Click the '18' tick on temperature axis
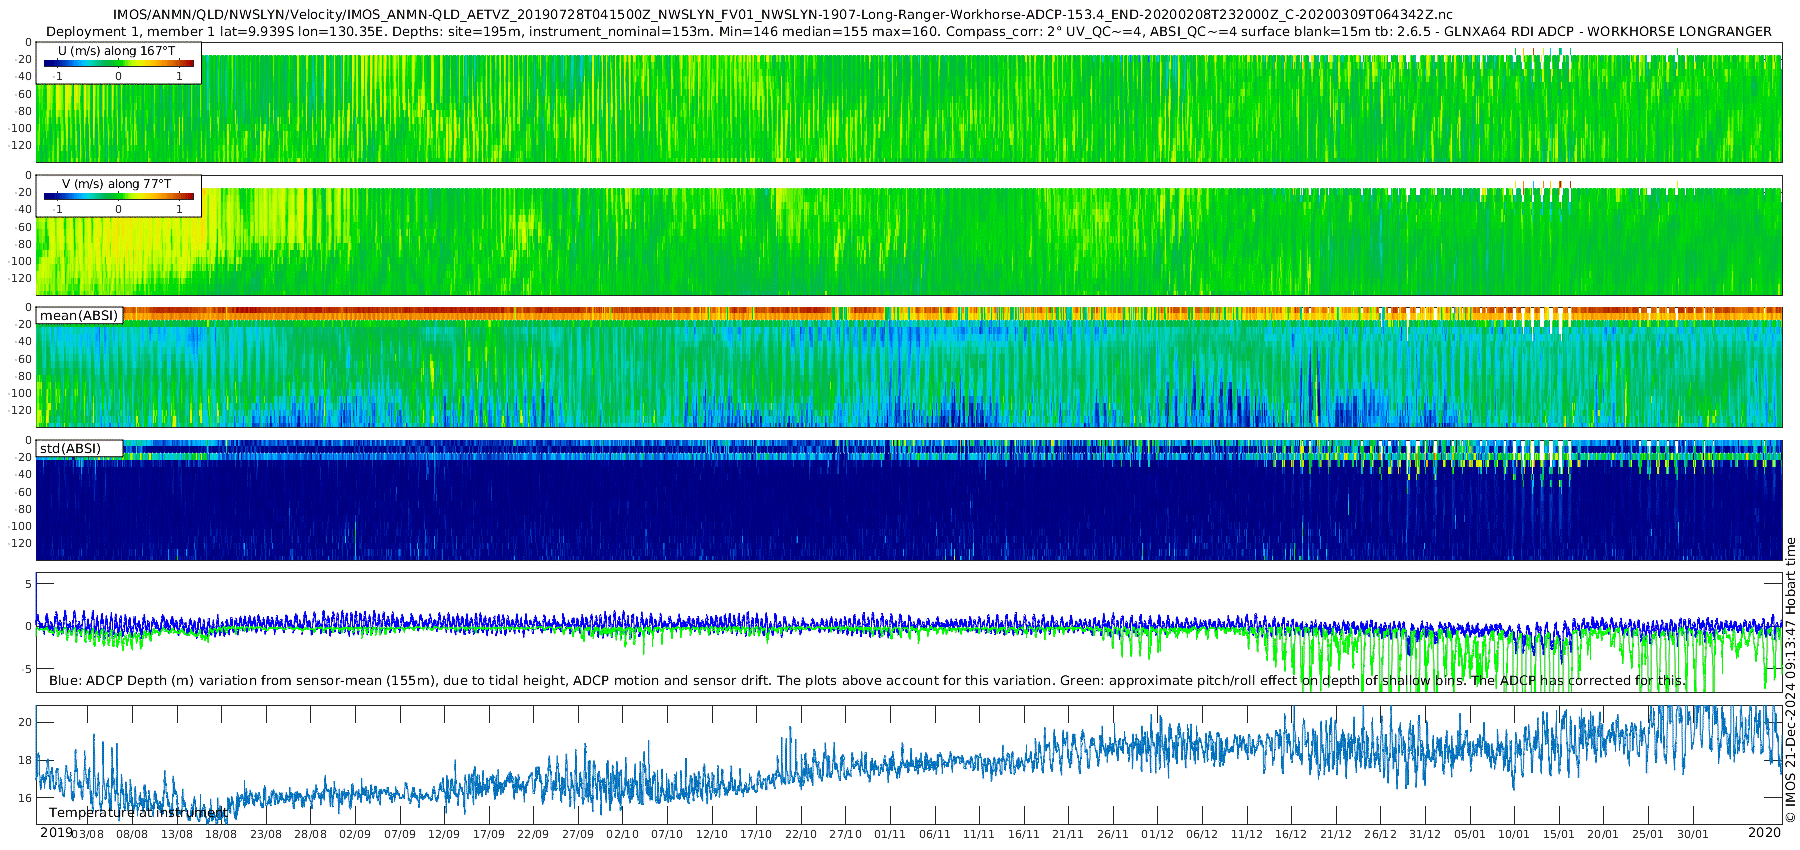Image resolution: width=1800 pixels, height=850 pixels. [x=25, y=760]
